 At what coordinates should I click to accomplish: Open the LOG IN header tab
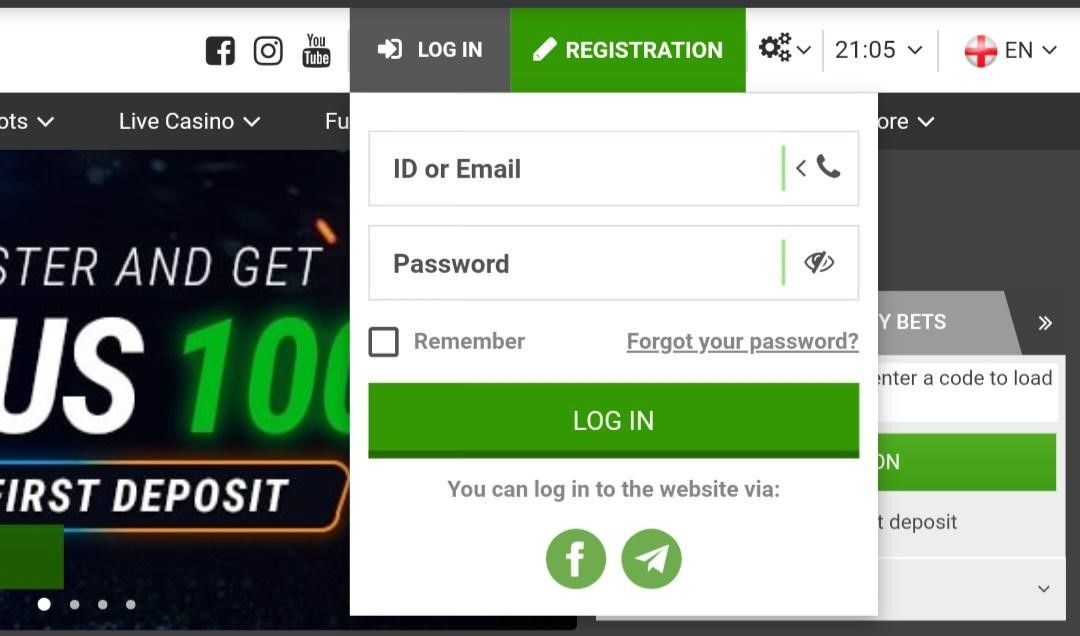(430, 50)
